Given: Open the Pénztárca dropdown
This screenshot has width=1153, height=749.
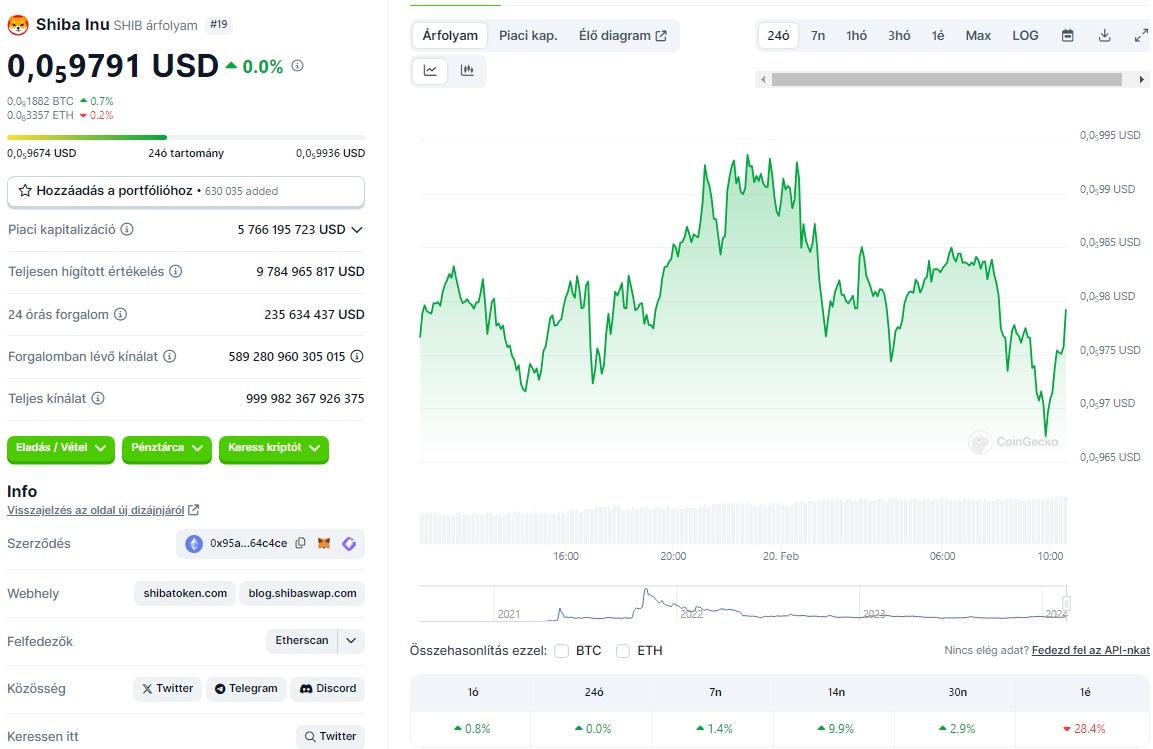Looking at the screenshot, I should [x=167, y=448].
